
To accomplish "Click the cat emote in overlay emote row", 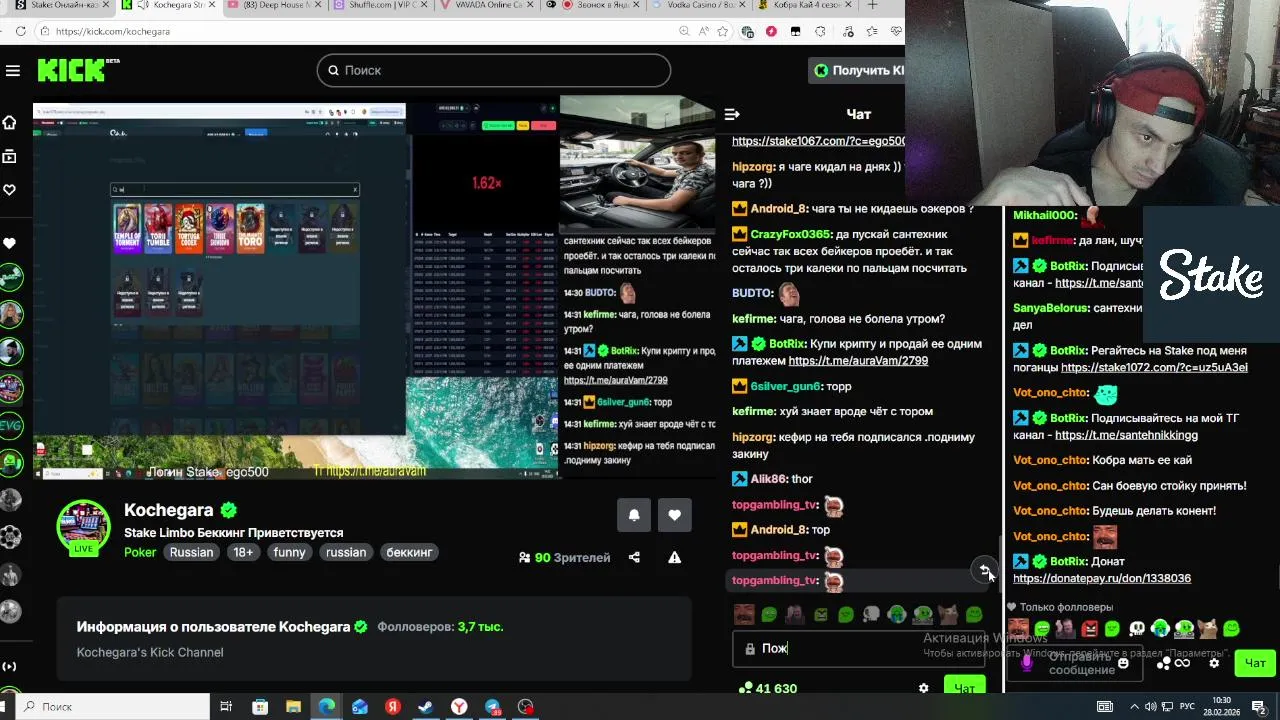I will [1208, 629].
